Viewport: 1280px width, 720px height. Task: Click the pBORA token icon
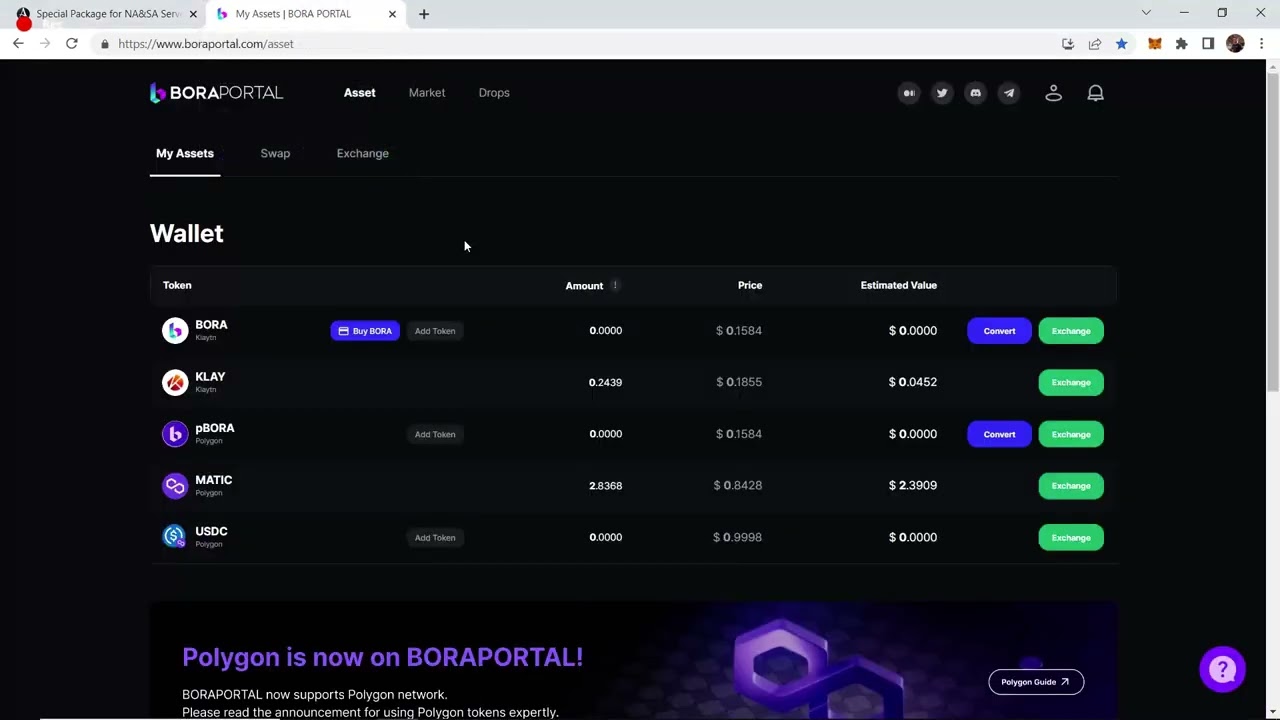(175, 434)
